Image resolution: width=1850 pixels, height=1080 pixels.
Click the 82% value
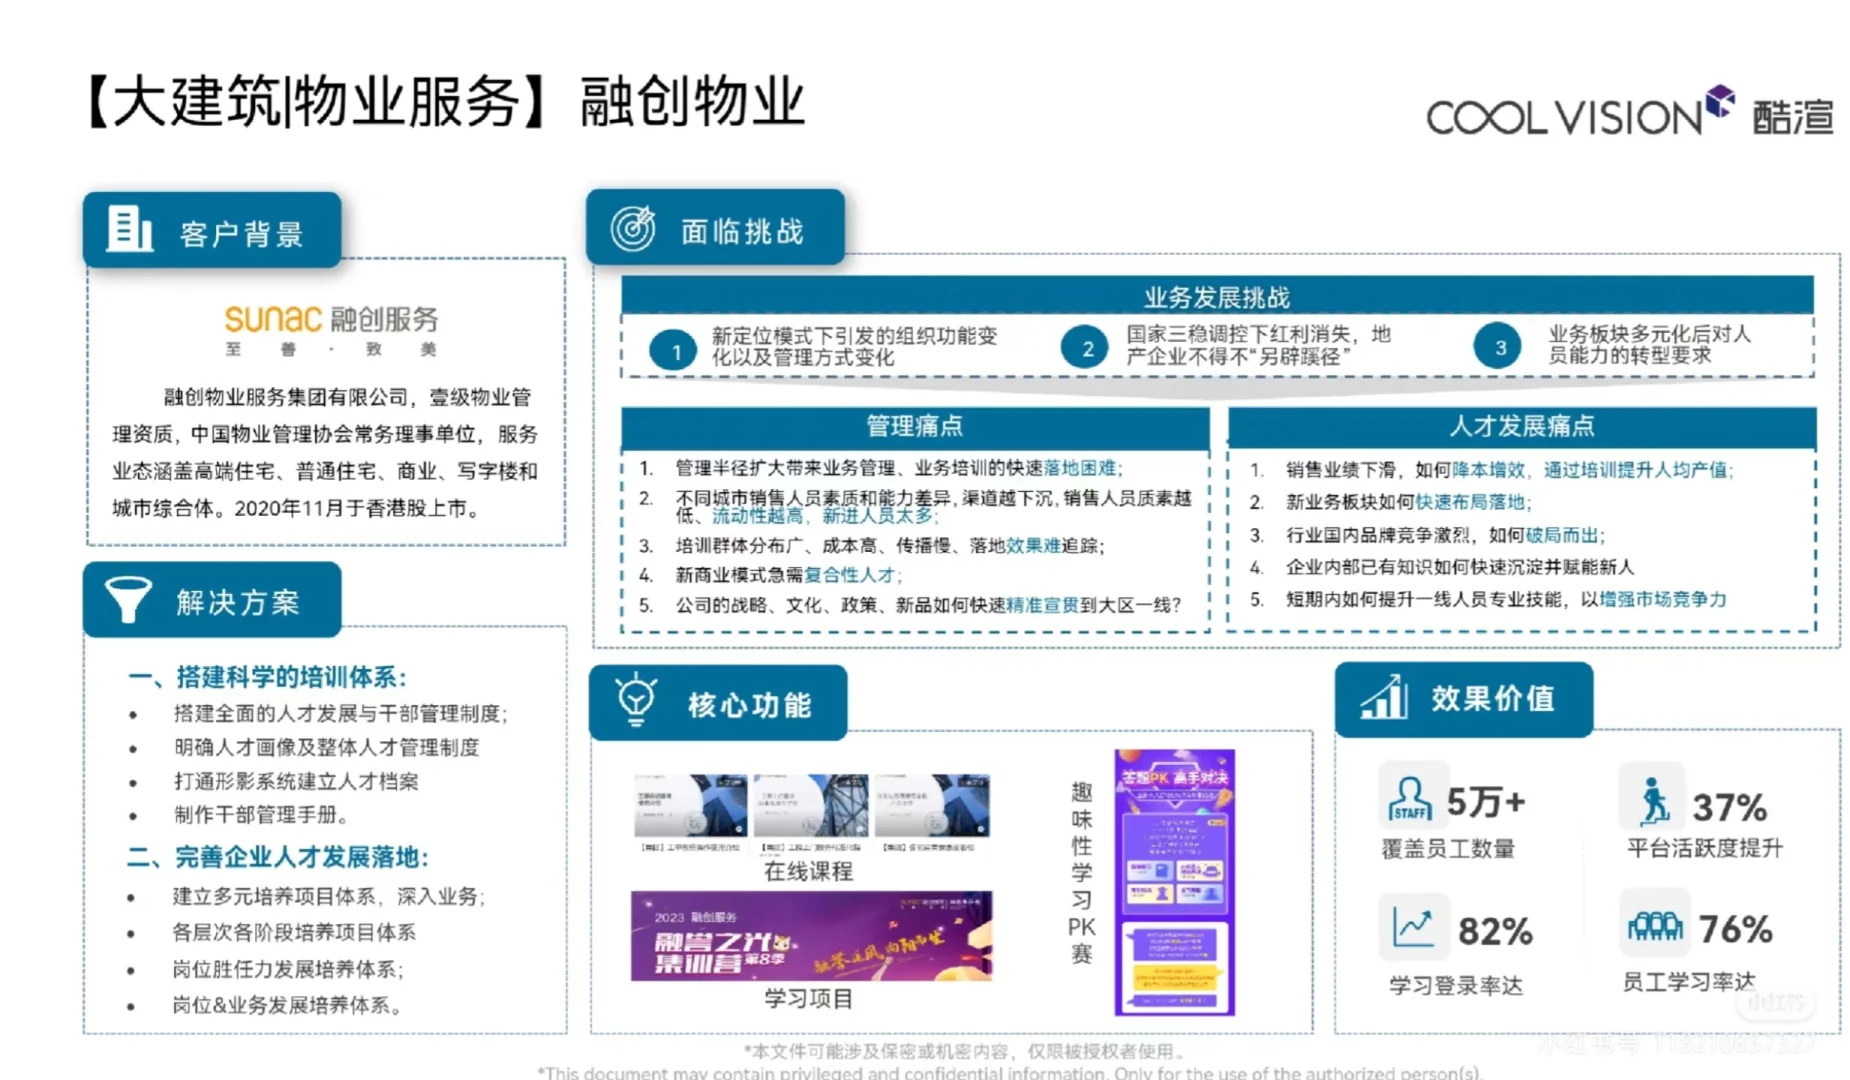coord(1495,931)
